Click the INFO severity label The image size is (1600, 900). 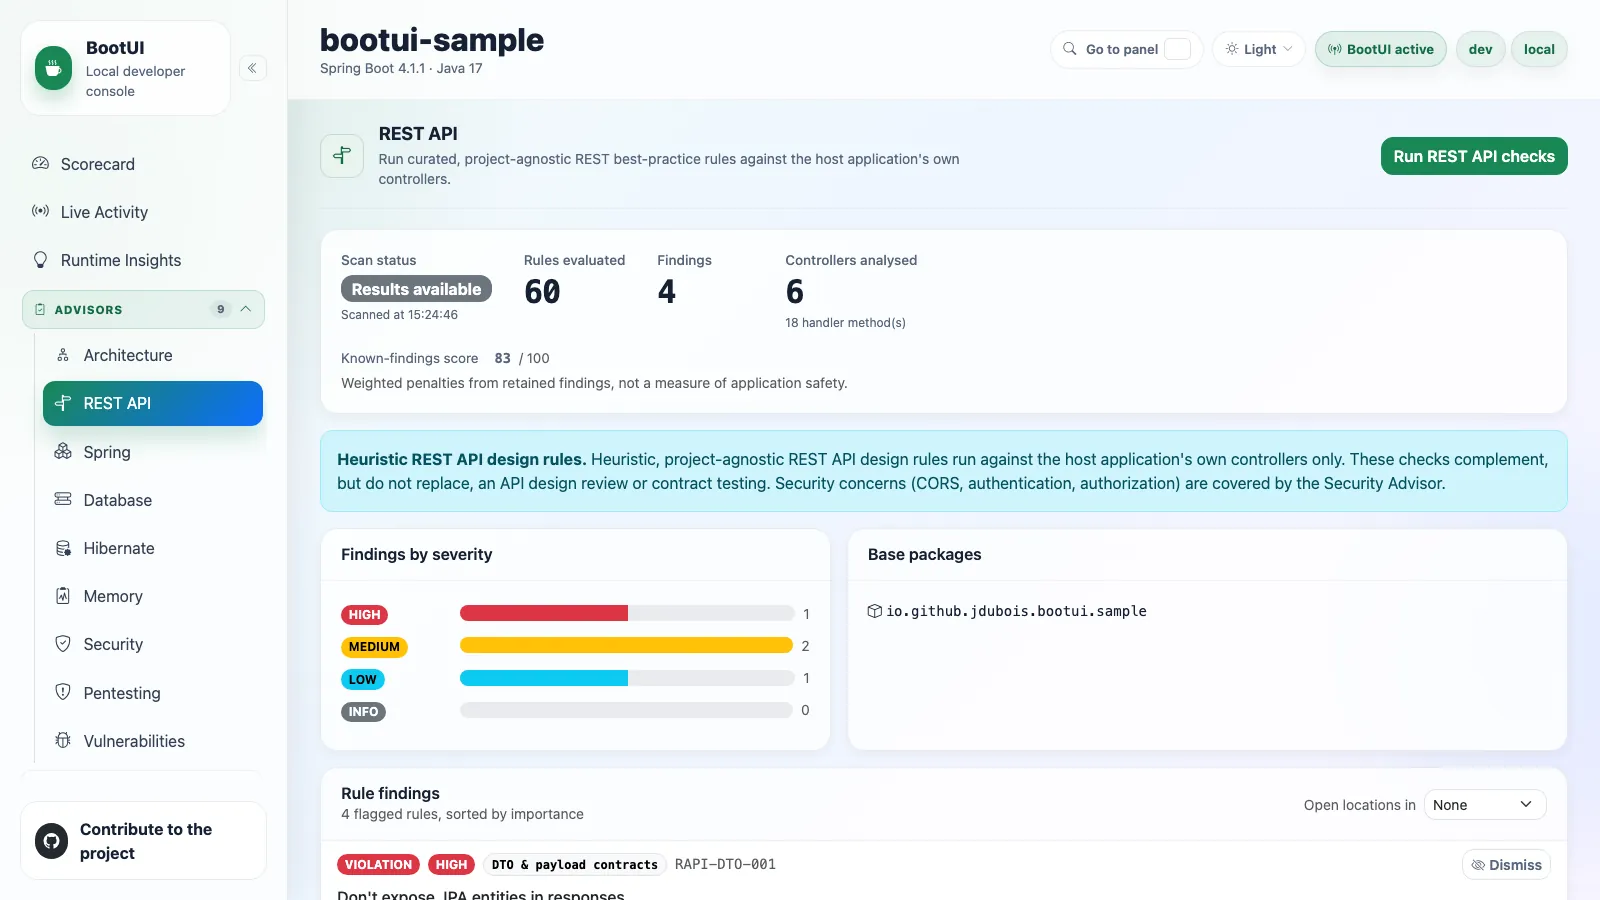363,712
